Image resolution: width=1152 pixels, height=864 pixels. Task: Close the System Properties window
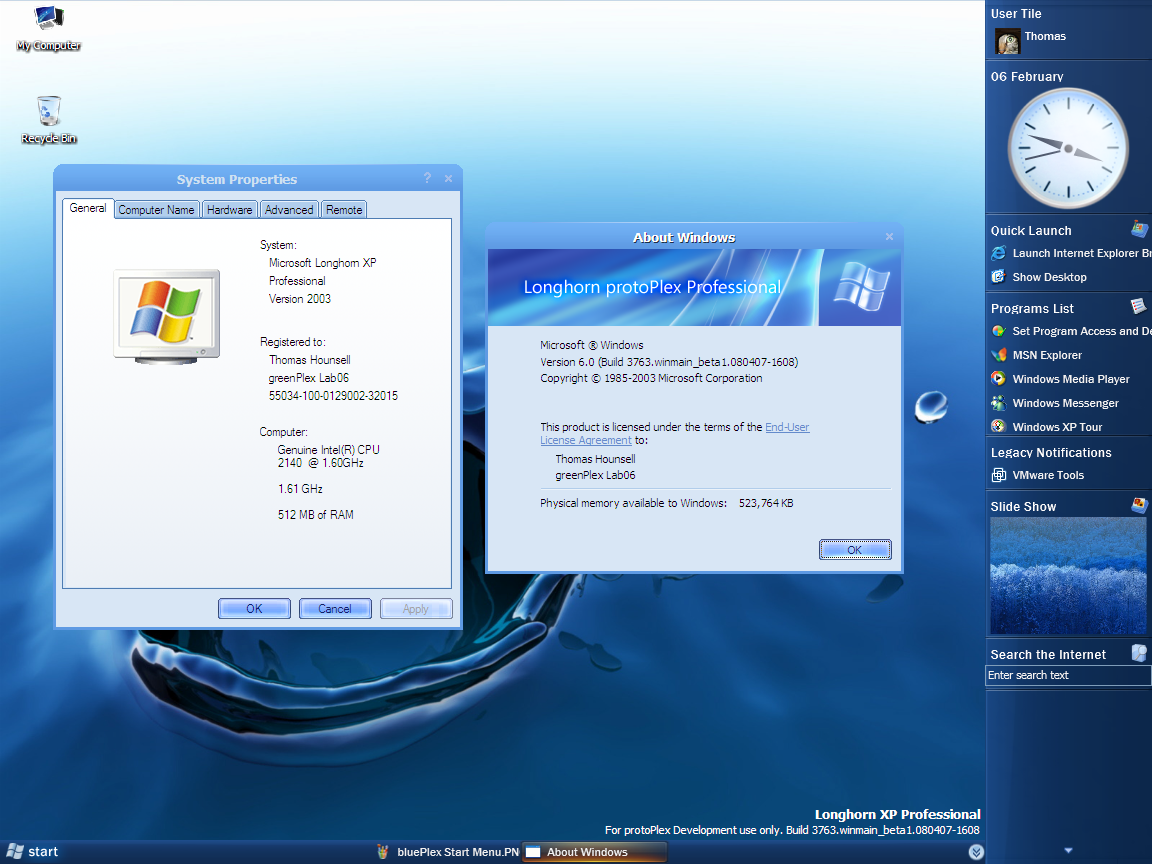tap(448, 179)
